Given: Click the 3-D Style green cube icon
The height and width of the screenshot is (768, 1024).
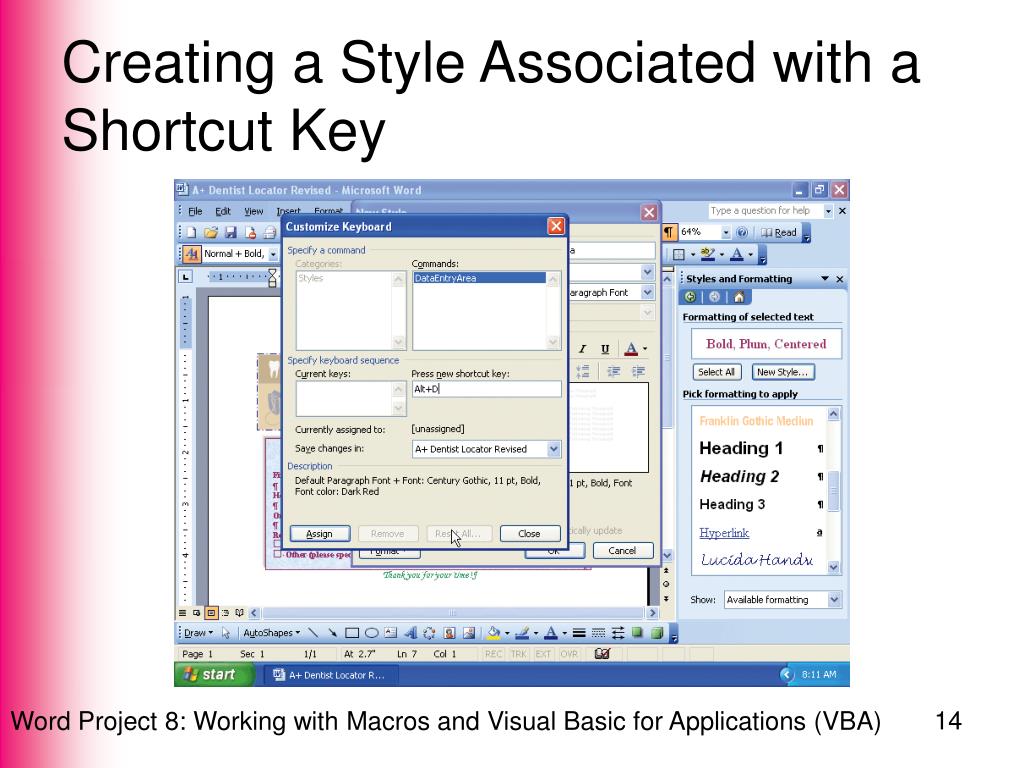Looking at the screenshot, I should pyautogui.click(x=657, y=633).
